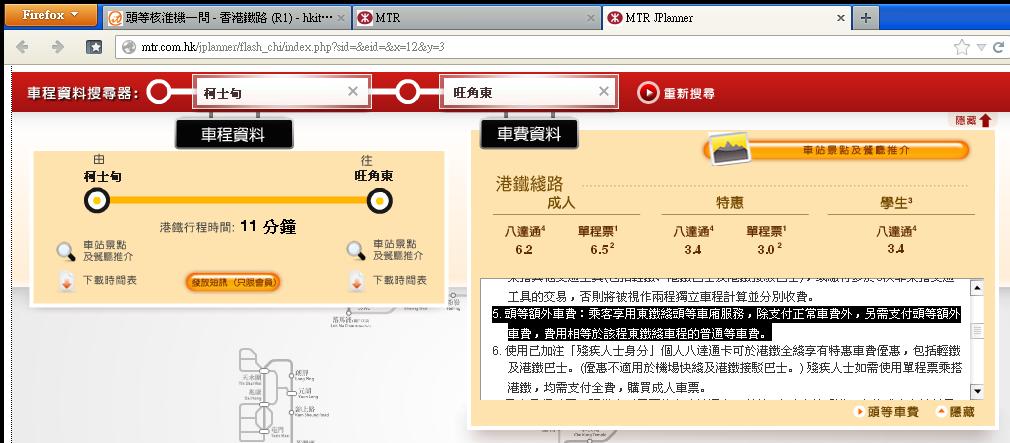This screenshot has width=1010, height=443.
Task: Open 車站景點及餐廳推介 magnifier for 旺角東
Action: (x=356, y=250)
